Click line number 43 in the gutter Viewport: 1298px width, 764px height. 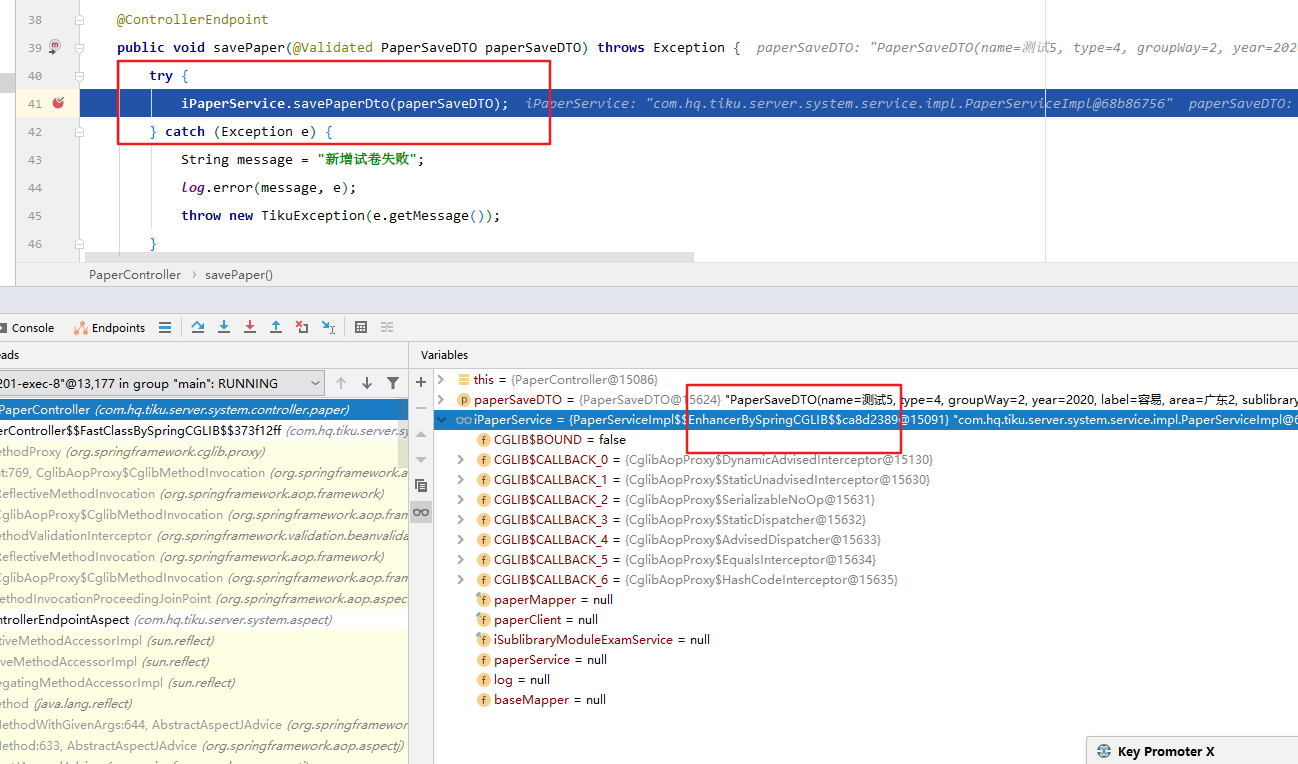35,159
